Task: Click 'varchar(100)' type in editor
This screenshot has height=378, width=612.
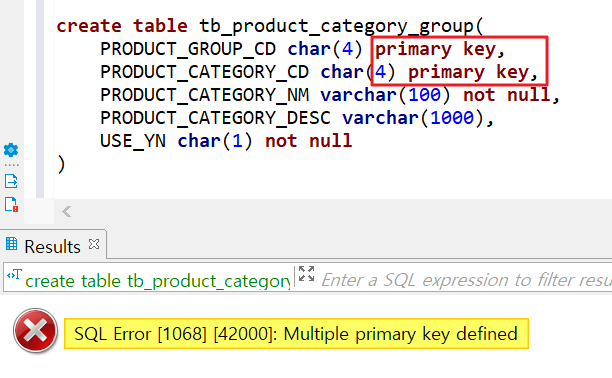Action: pyautogui.click(x=386, y=95)
